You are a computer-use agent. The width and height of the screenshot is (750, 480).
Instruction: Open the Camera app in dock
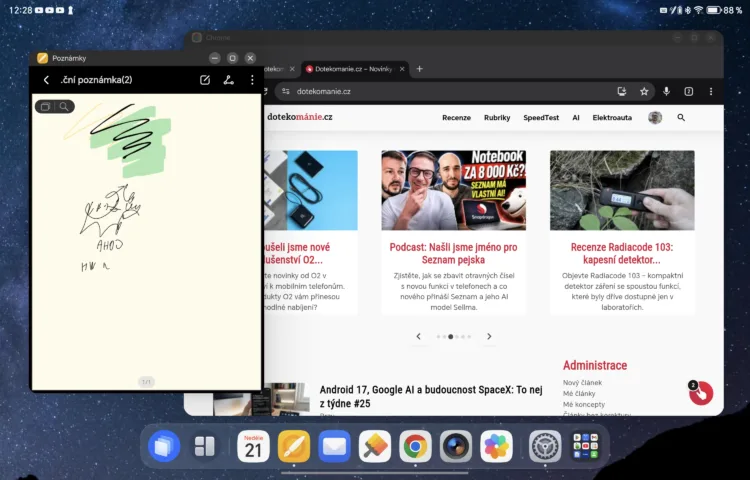tap(456, 447)
